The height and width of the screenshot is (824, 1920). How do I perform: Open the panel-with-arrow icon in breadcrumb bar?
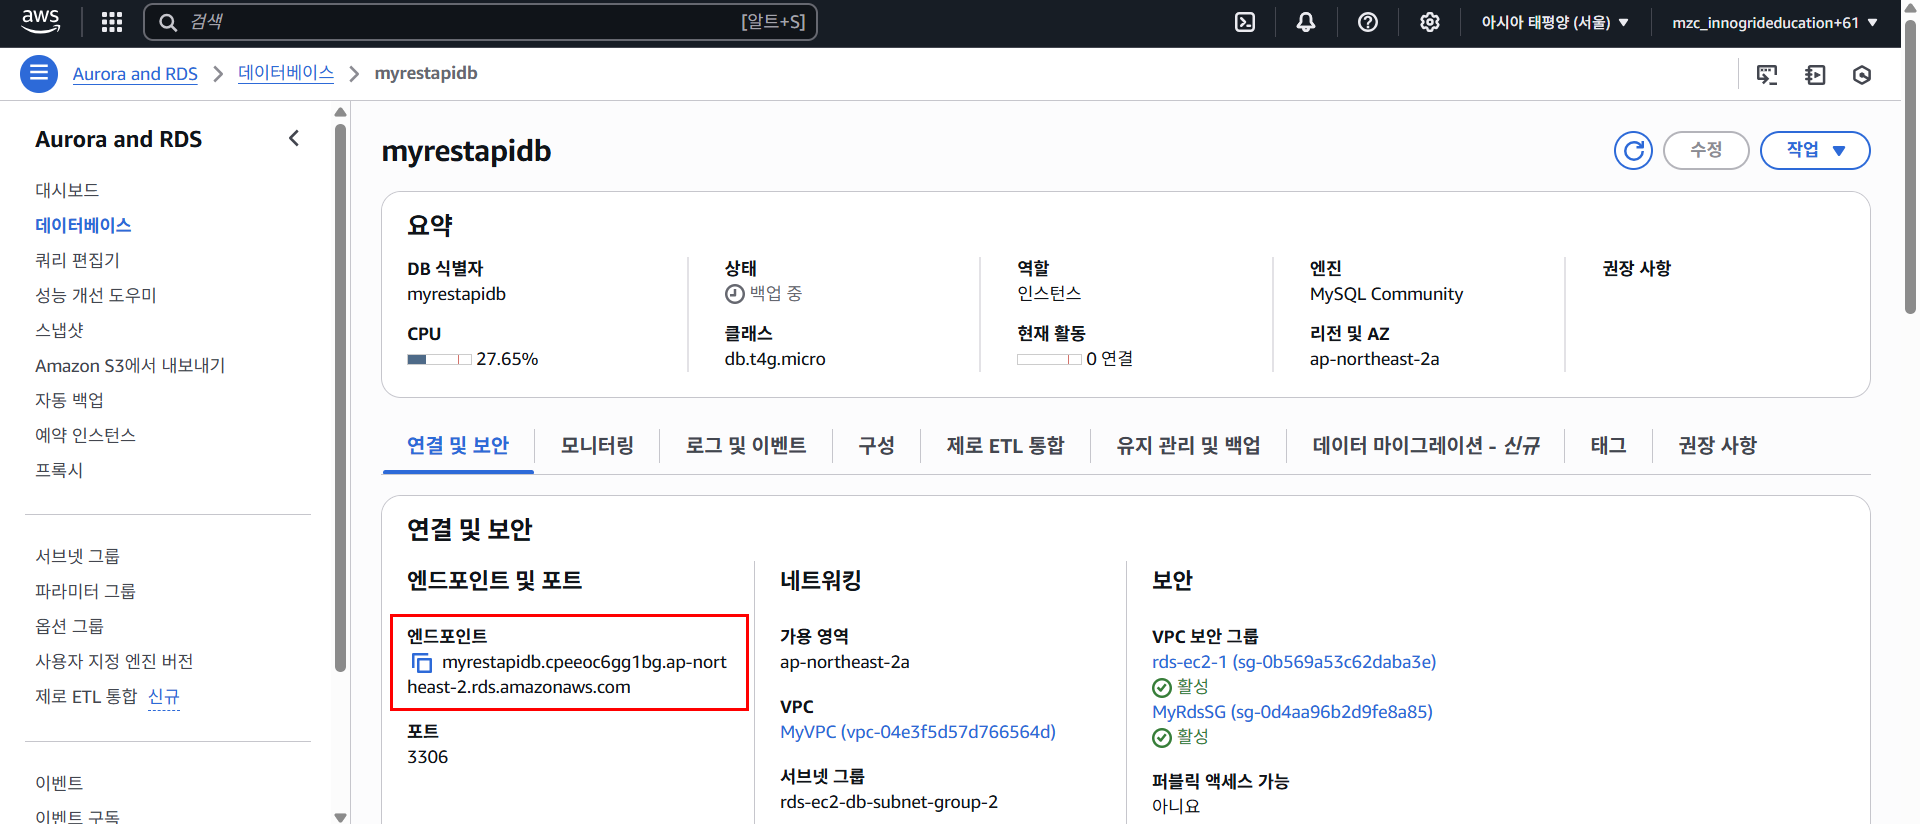click(1815, 74)
